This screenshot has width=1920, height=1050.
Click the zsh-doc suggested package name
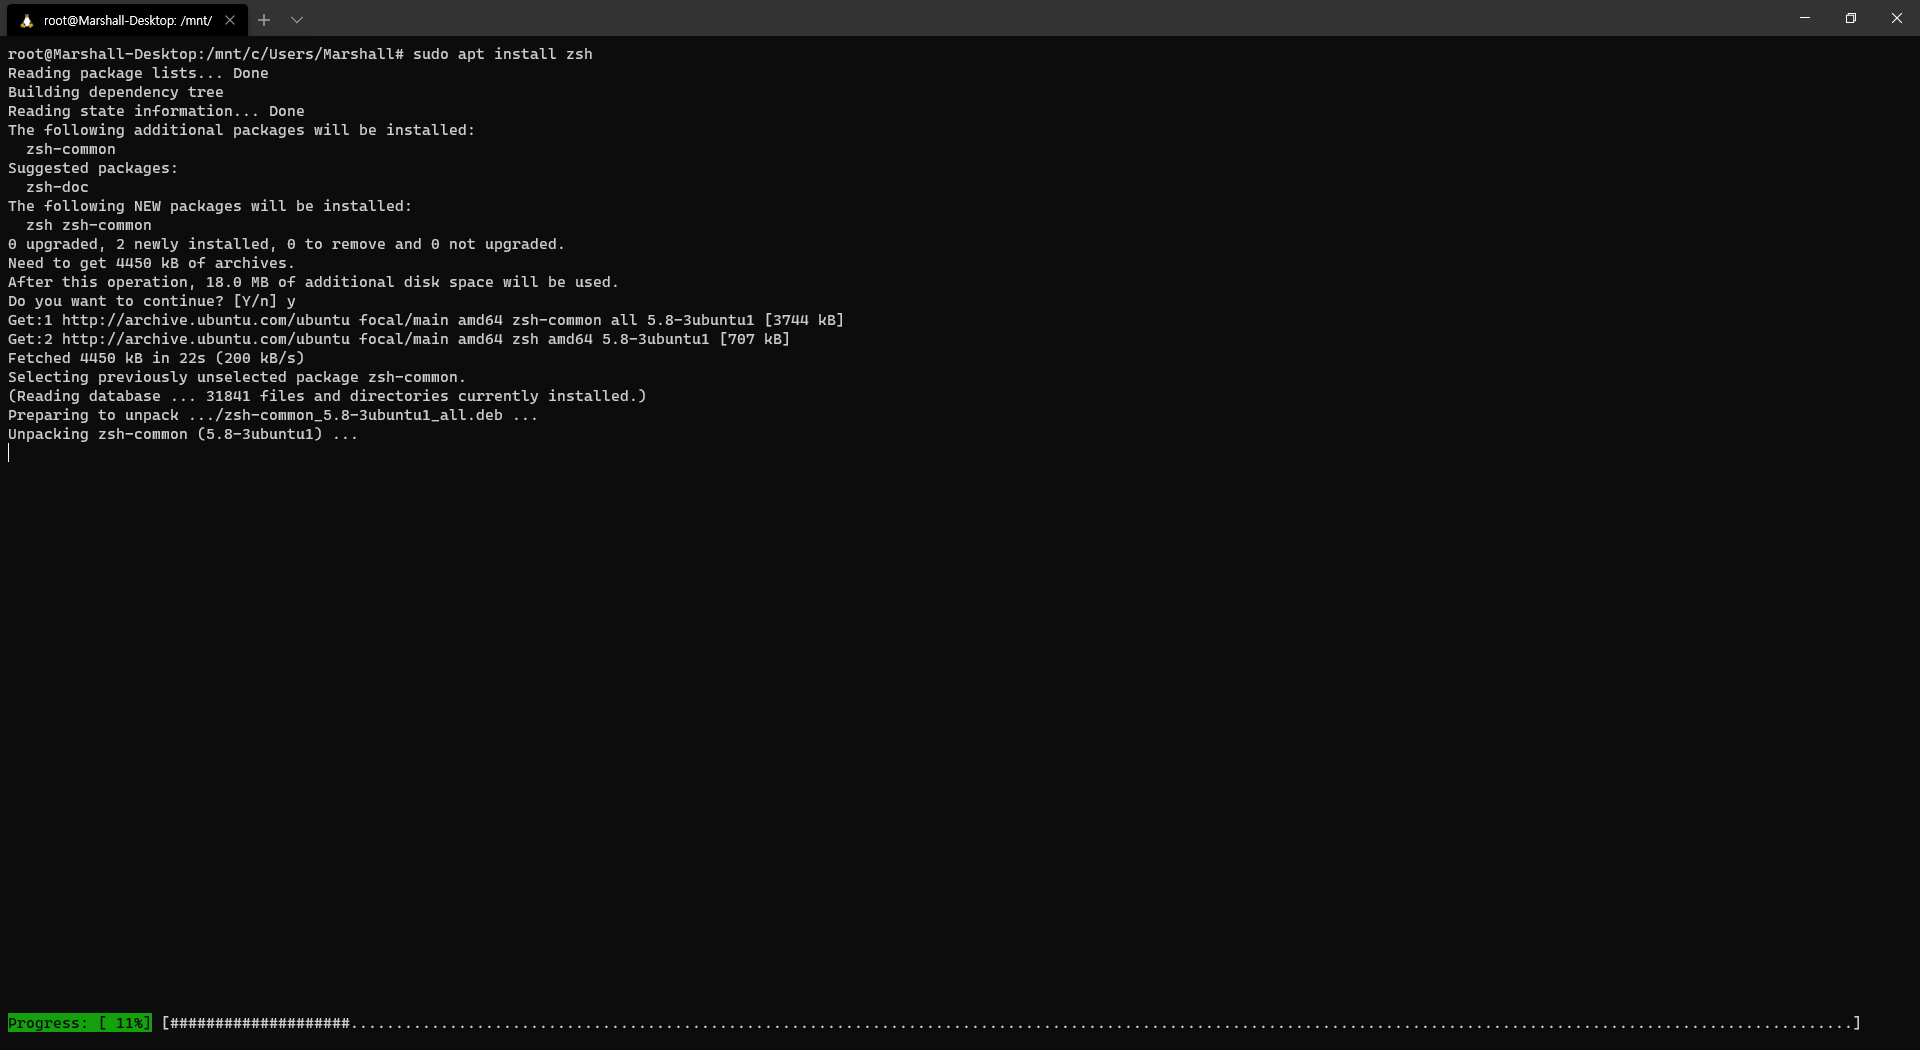pos(56,187)
